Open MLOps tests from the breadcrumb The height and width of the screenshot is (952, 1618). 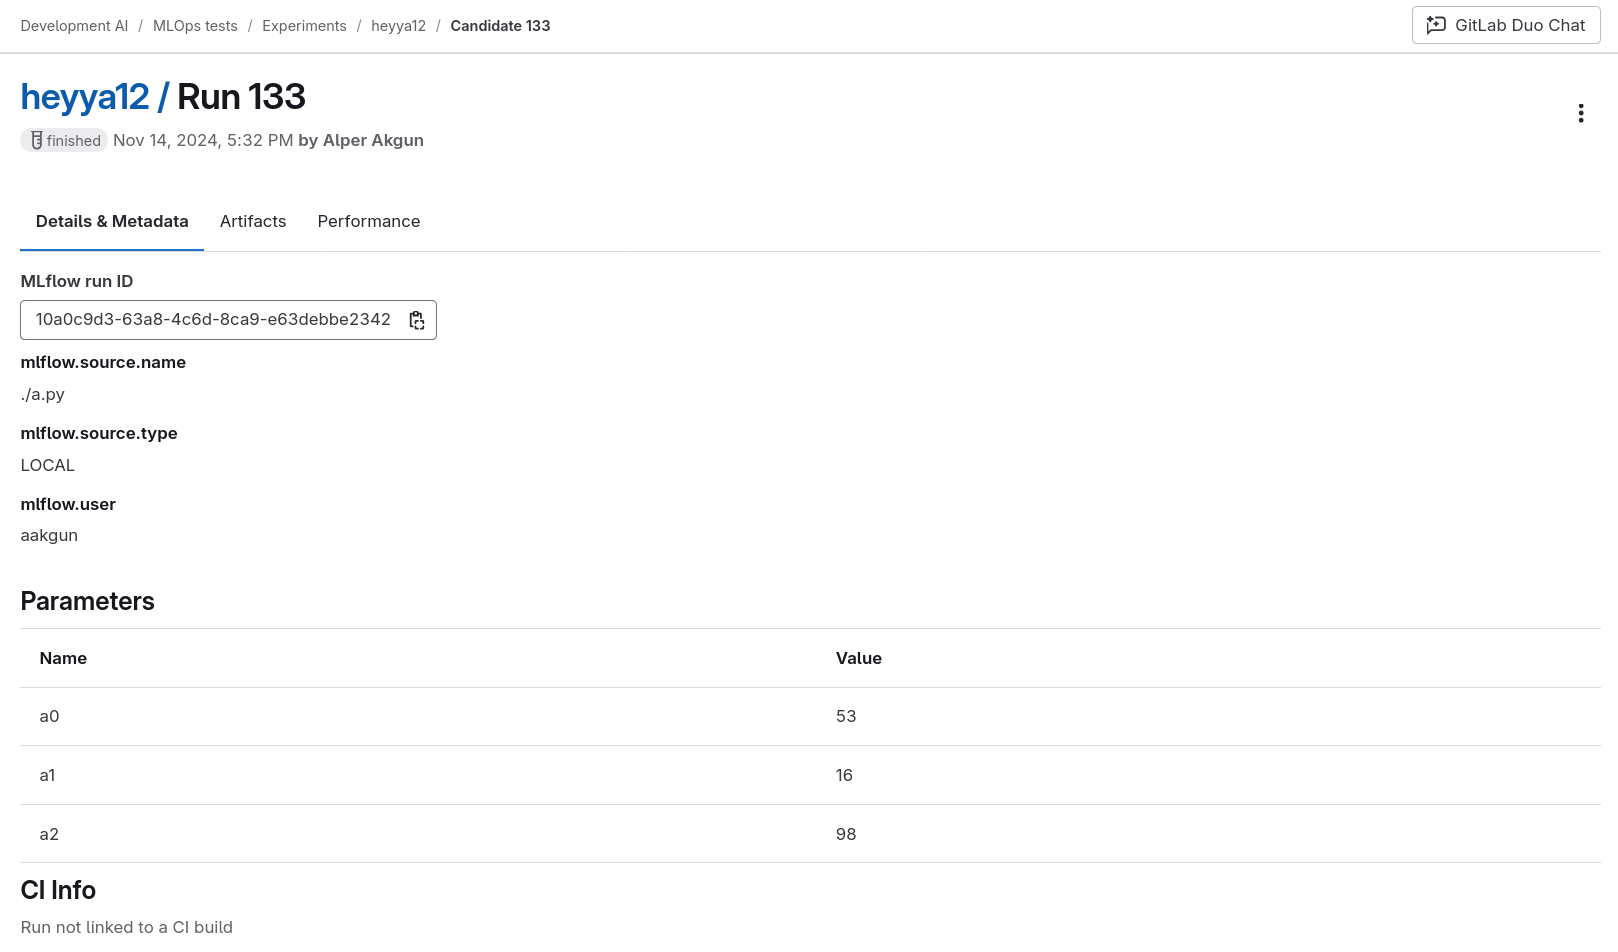pyautogui.click(x=195, y=26)
